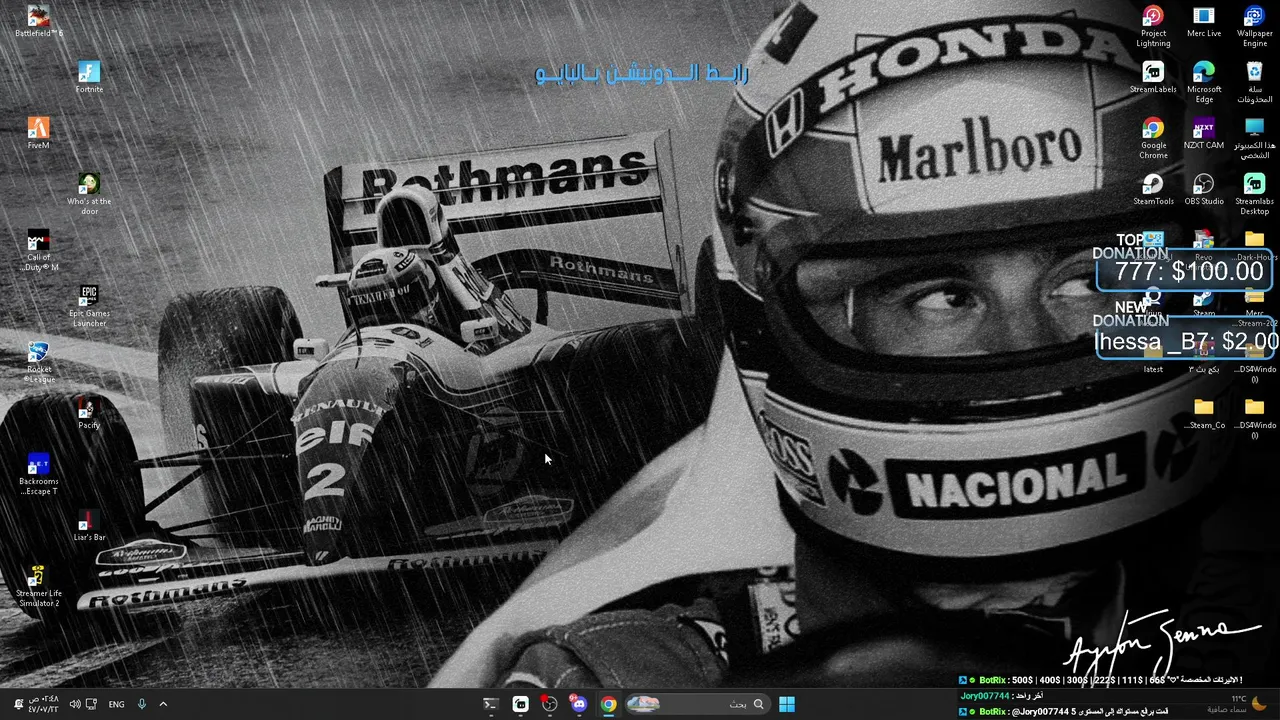The width and height of the screenshot is (1280, 720).
Task: Open the FiveM shortcut
Action: 38,133
